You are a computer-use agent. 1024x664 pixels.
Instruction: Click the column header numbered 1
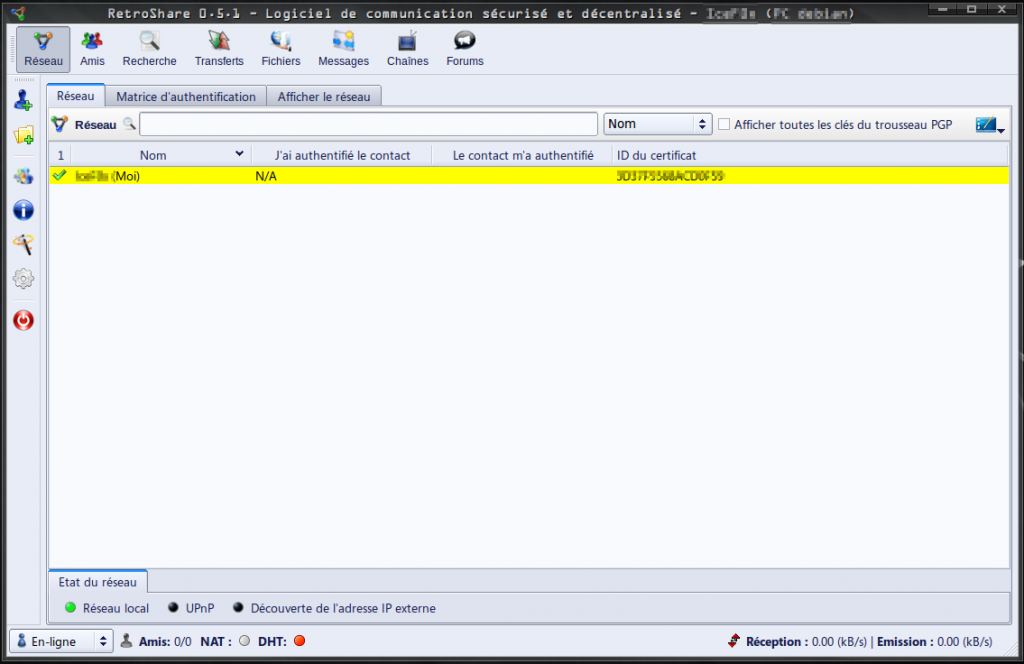click(61, 155)
